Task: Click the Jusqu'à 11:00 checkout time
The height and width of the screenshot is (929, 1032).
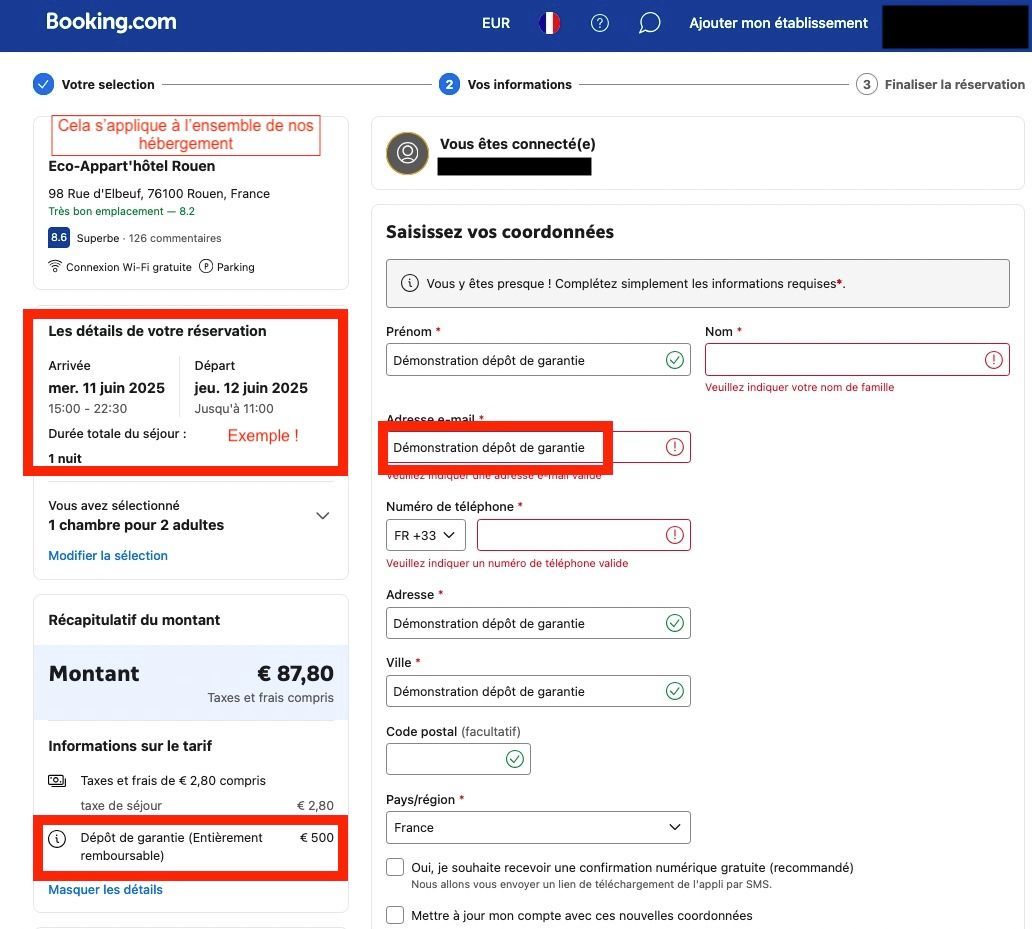Action: 234,409
